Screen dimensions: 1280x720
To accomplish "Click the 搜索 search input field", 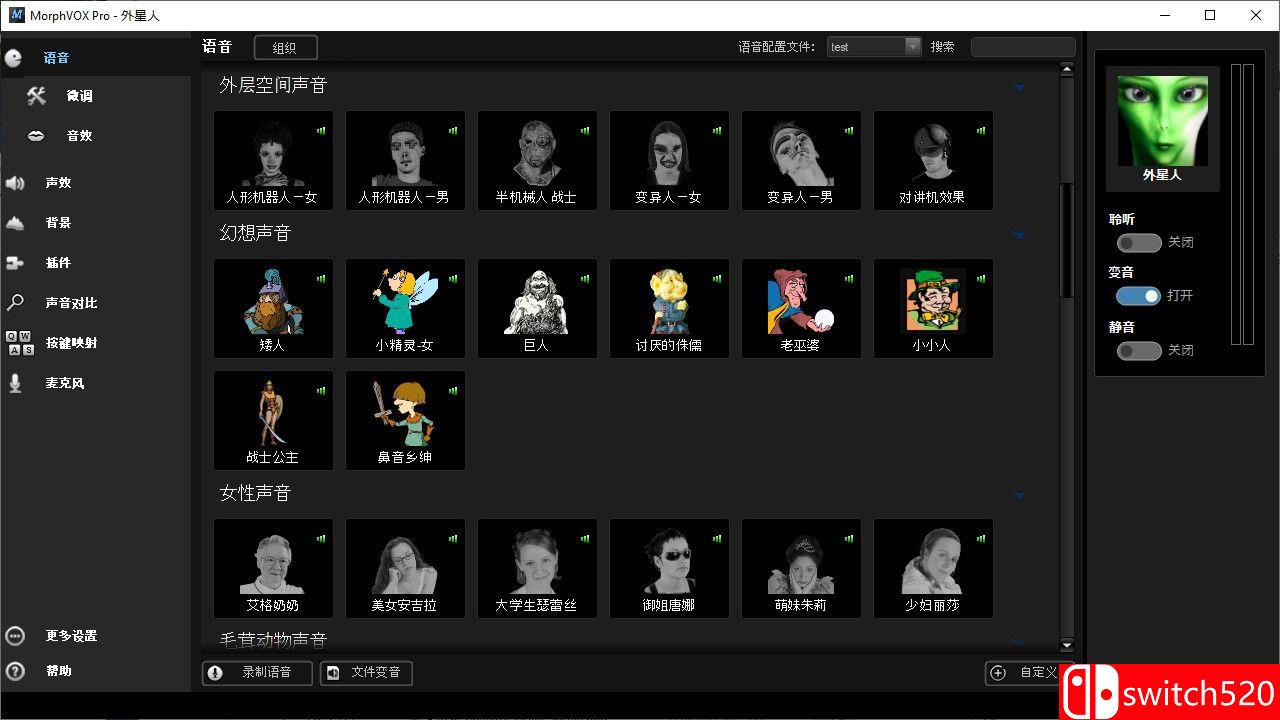I will tap(1022, 47).
